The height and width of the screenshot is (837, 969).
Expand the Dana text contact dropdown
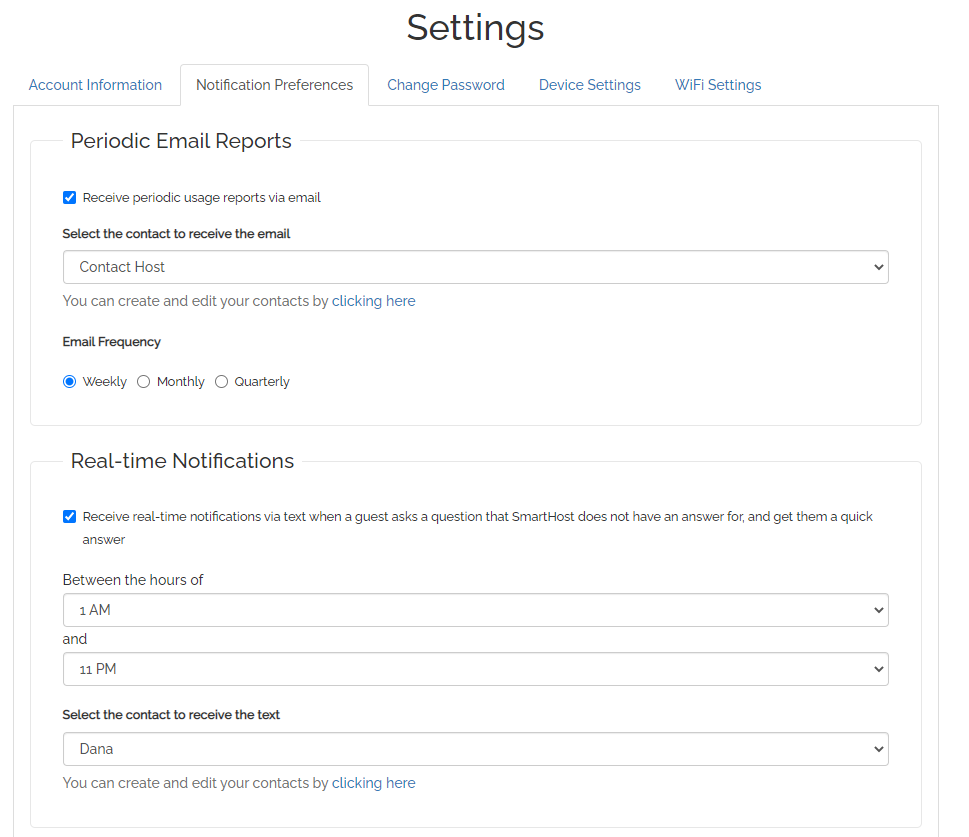(476, 749)
